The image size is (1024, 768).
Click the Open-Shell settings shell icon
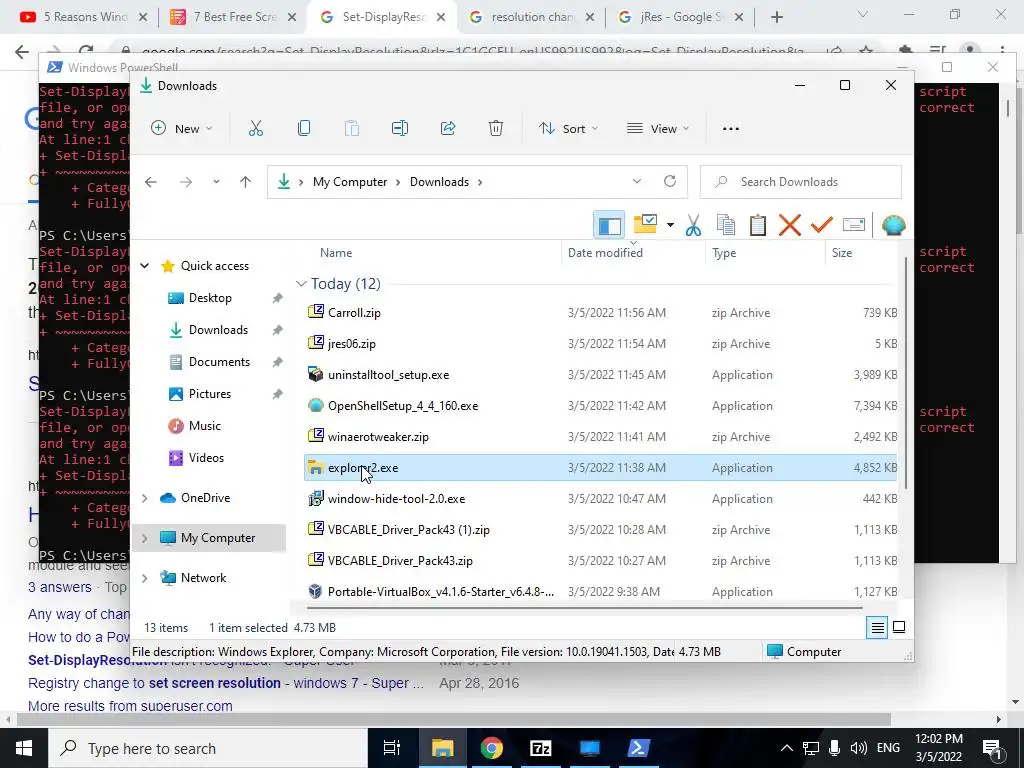(x=893, y=225)
